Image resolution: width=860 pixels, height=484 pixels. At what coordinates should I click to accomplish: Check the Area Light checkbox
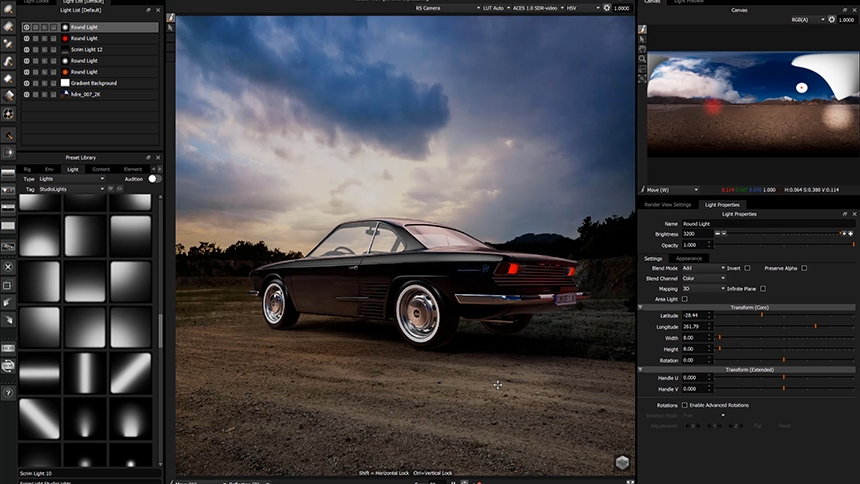pos(684,299)
